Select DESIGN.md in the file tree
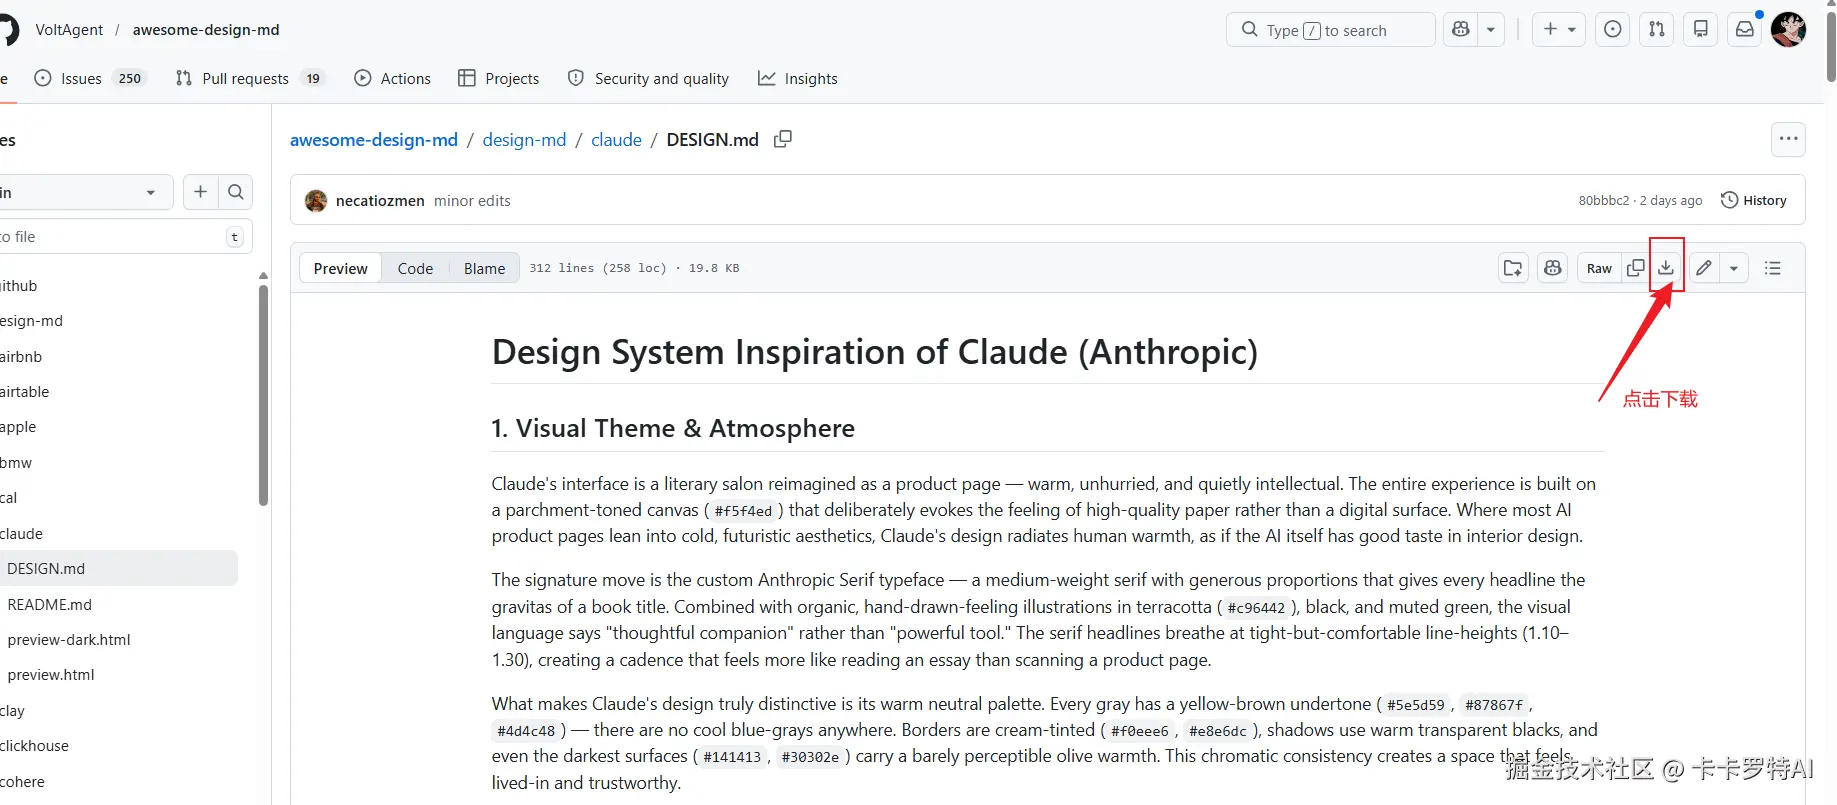Image resolution: width=1837 pixels, height=805 pixels. pos(117,569)
